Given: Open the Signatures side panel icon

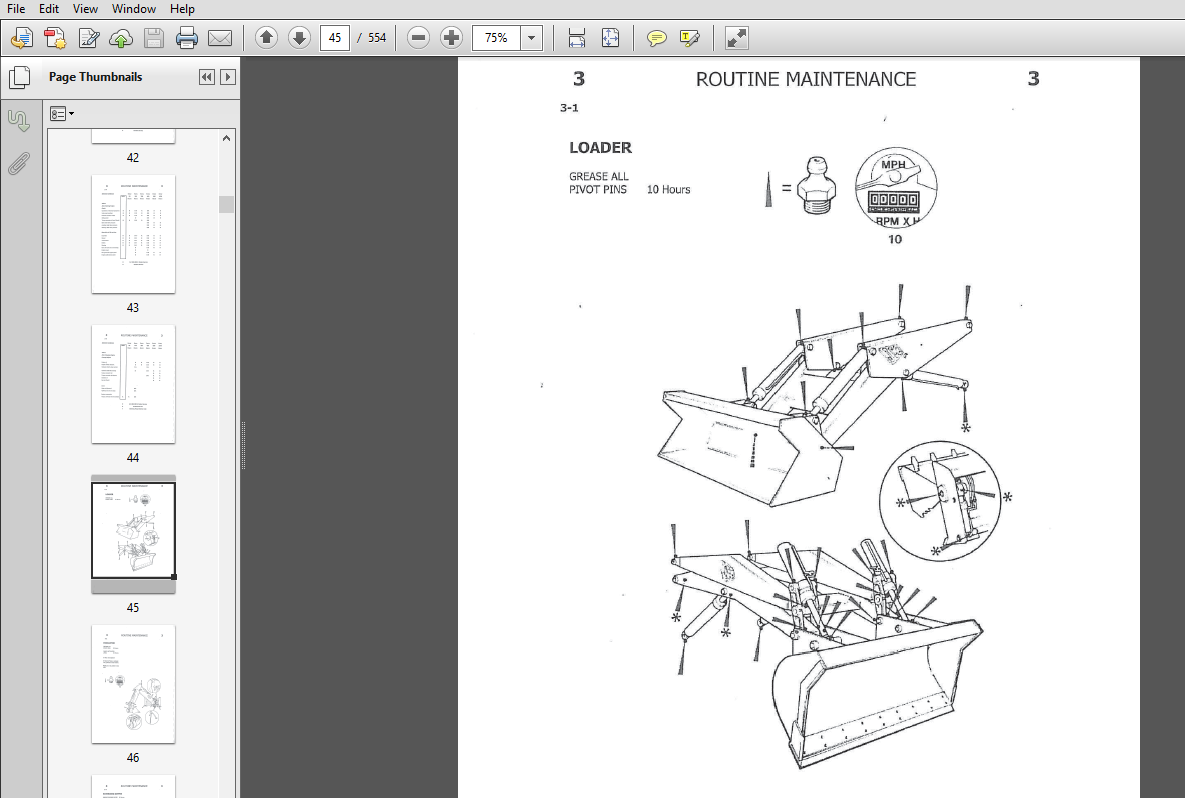Looking at the screenshot, I should [x=19, y=121].
